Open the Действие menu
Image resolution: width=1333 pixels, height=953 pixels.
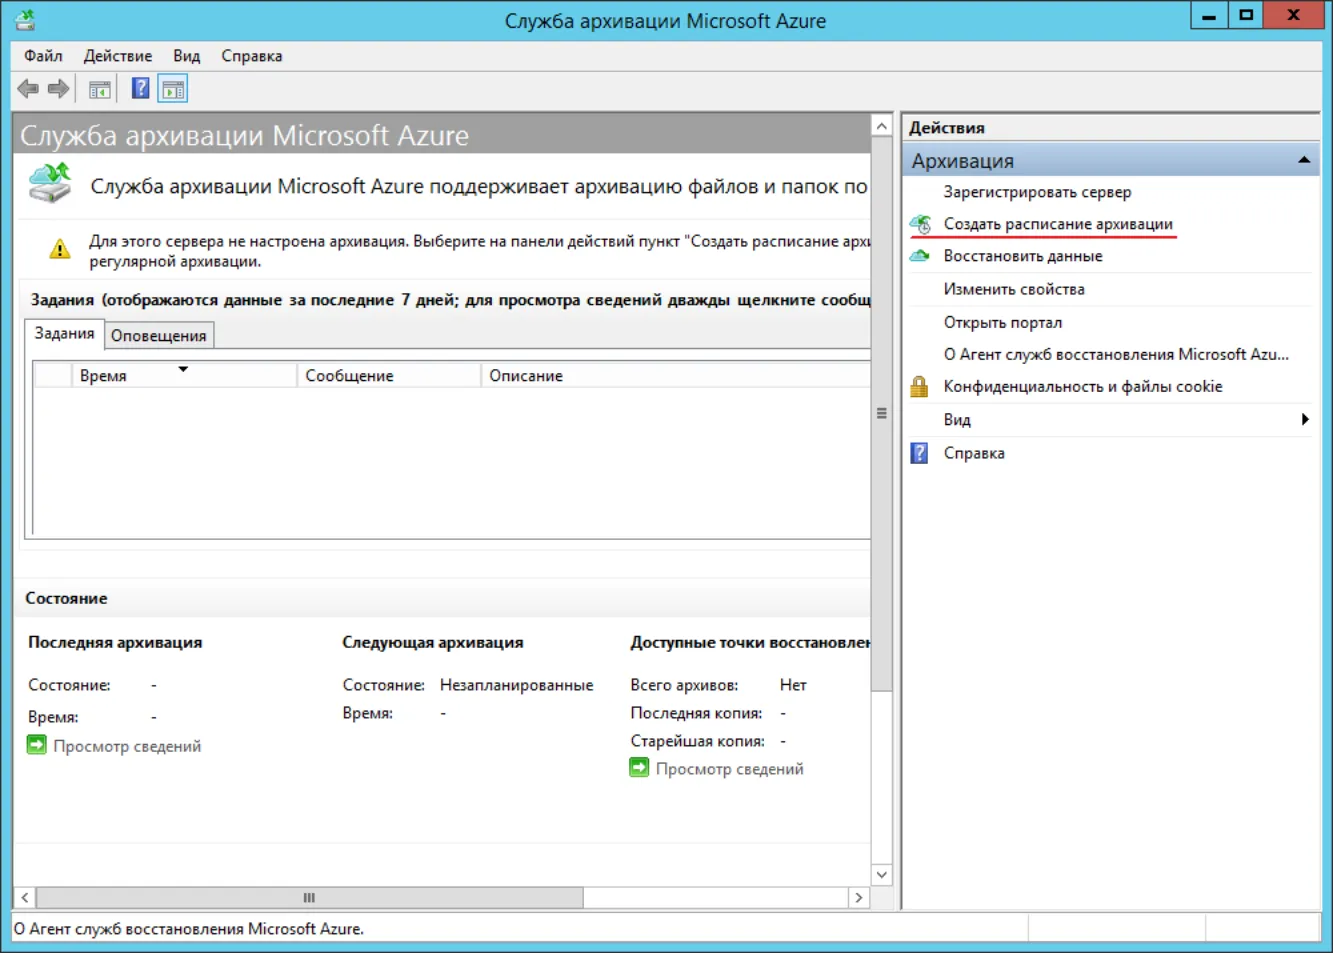[118, 56]
